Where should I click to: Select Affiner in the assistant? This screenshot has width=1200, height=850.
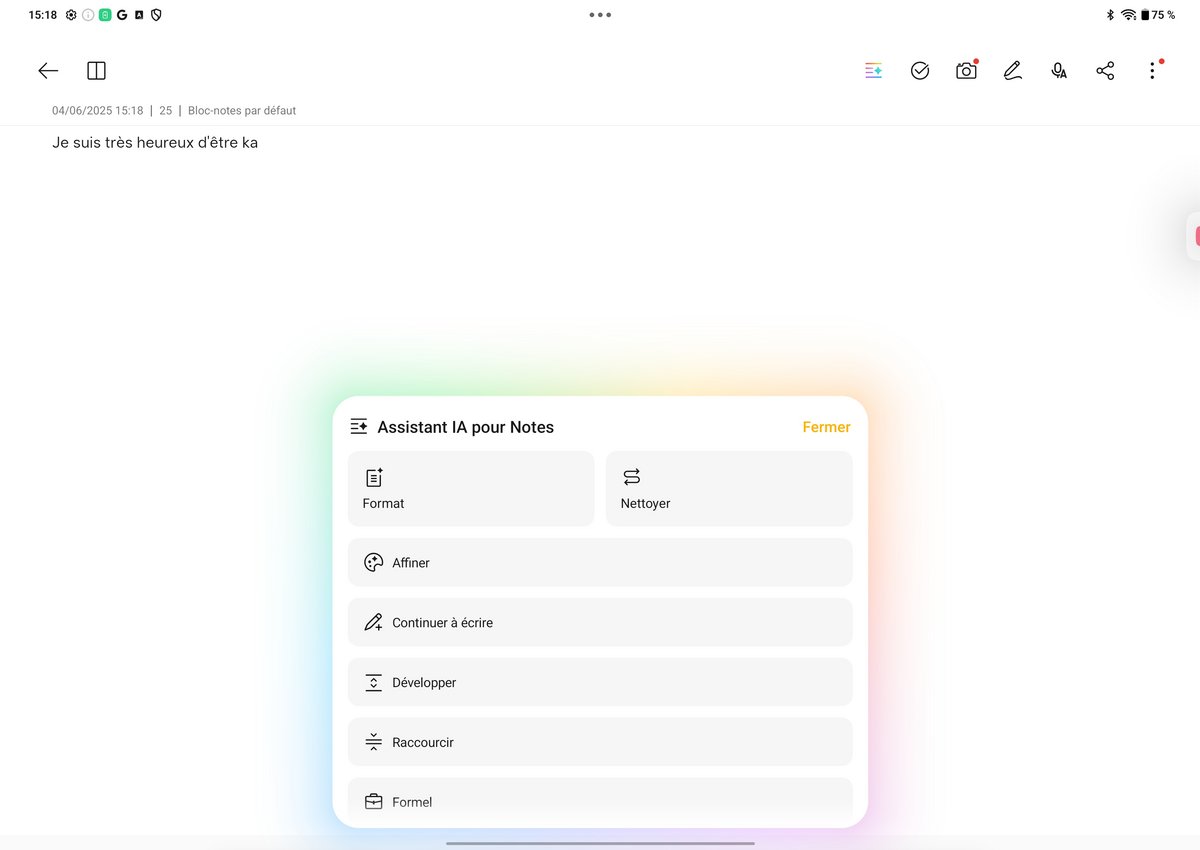(600, 563)
